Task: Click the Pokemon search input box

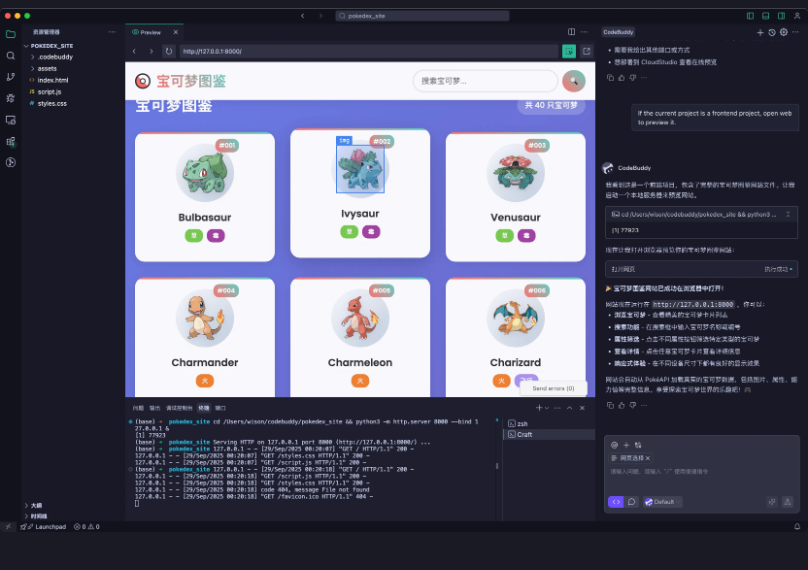Action: pyautogui.click(x=485, y=81)
